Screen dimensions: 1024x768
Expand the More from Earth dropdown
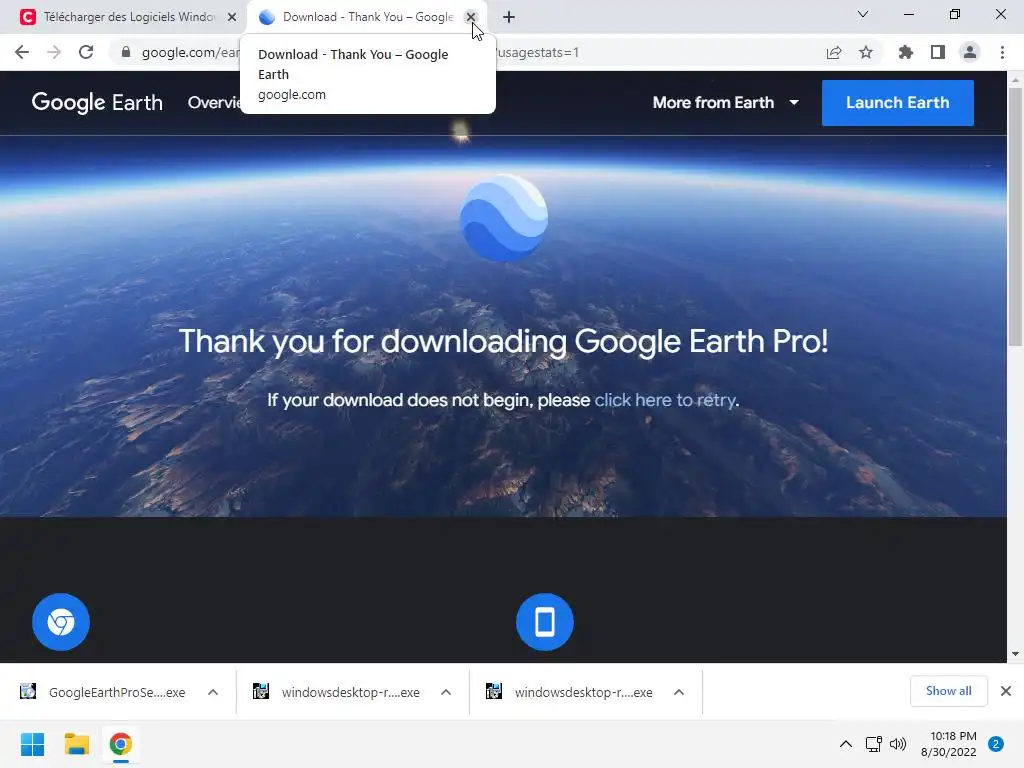[726, 103]
